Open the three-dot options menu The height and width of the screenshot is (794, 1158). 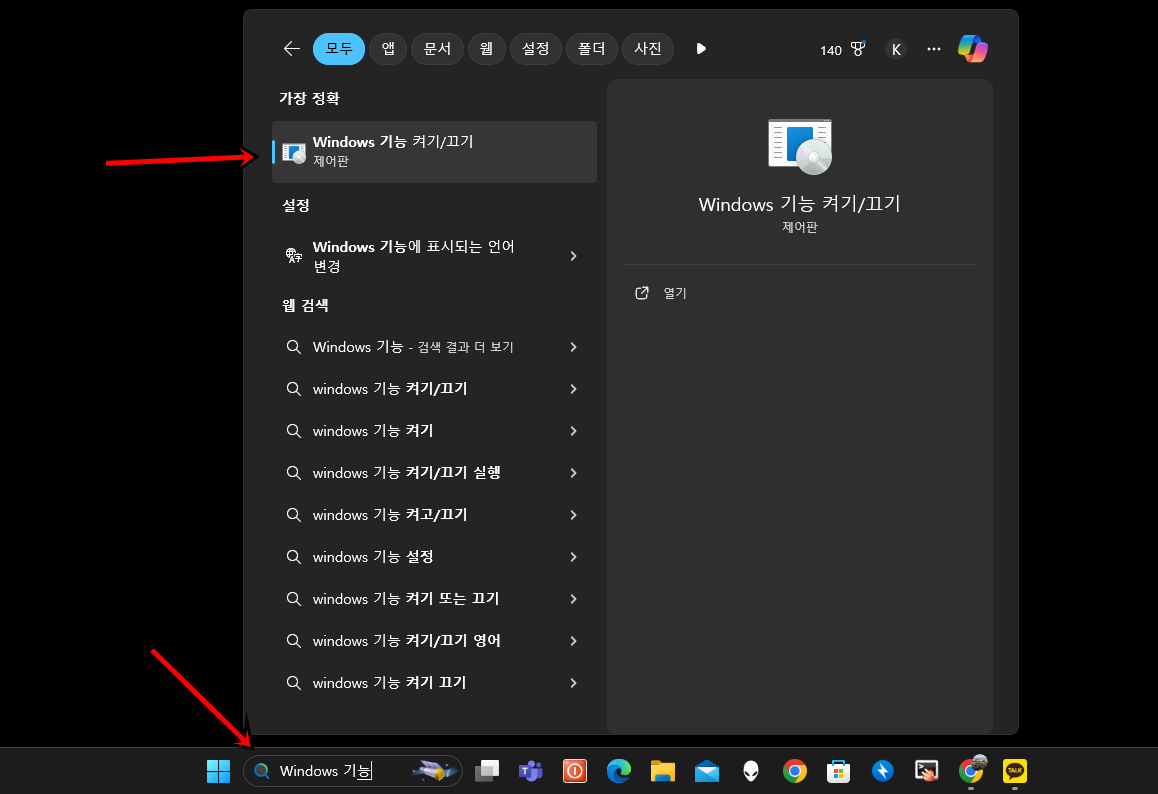point(934,49)
